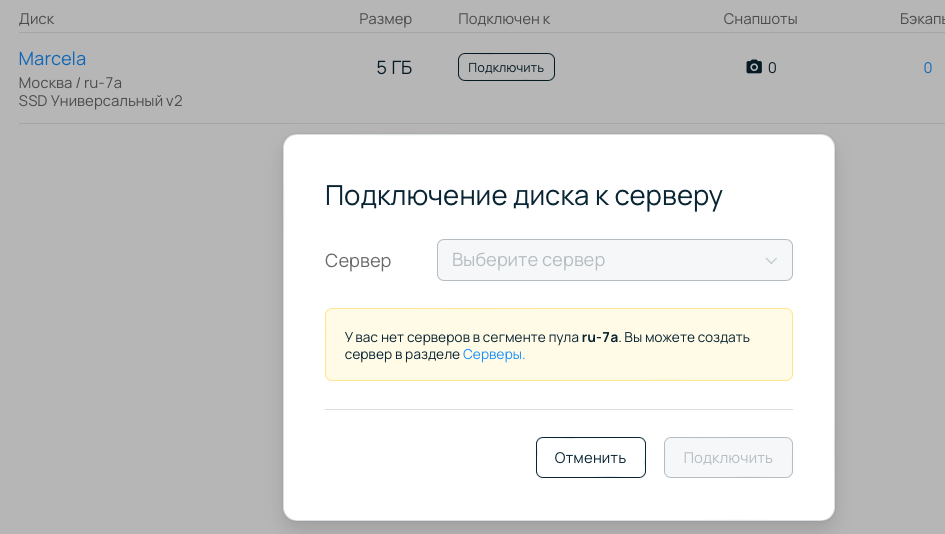Click the snapshot count next to camera
Screen dimensions: 945x534
(x=772, y=68)
